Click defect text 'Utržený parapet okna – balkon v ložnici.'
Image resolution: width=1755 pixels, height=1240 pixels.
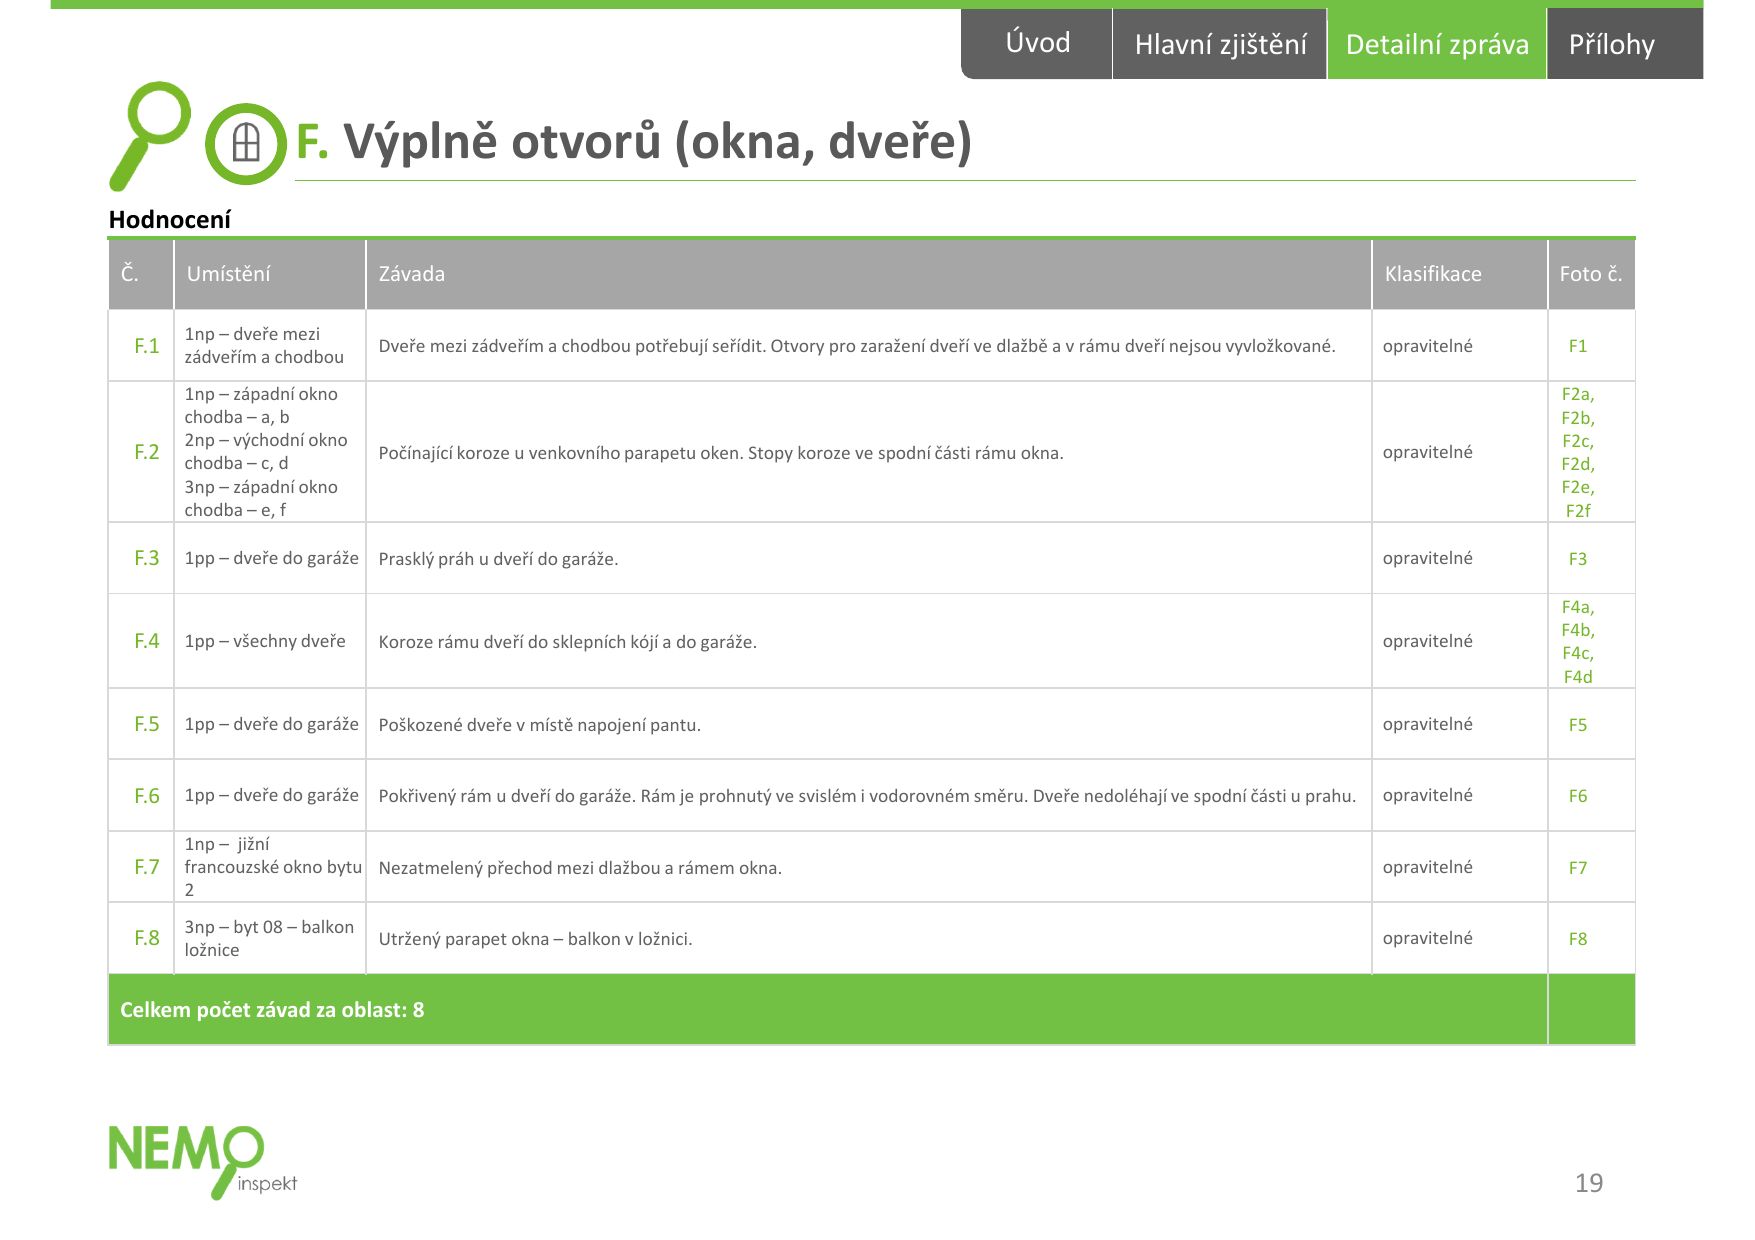point(535,939)
